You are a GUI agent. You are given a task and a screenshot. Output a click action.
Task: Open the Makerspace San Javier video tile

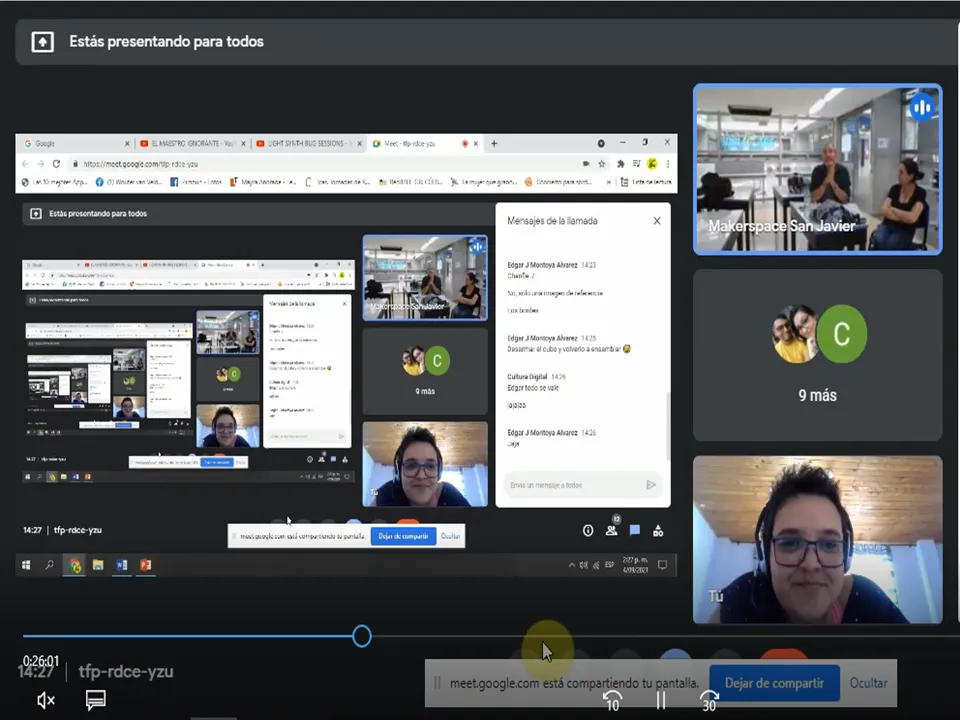pos(817,169)
